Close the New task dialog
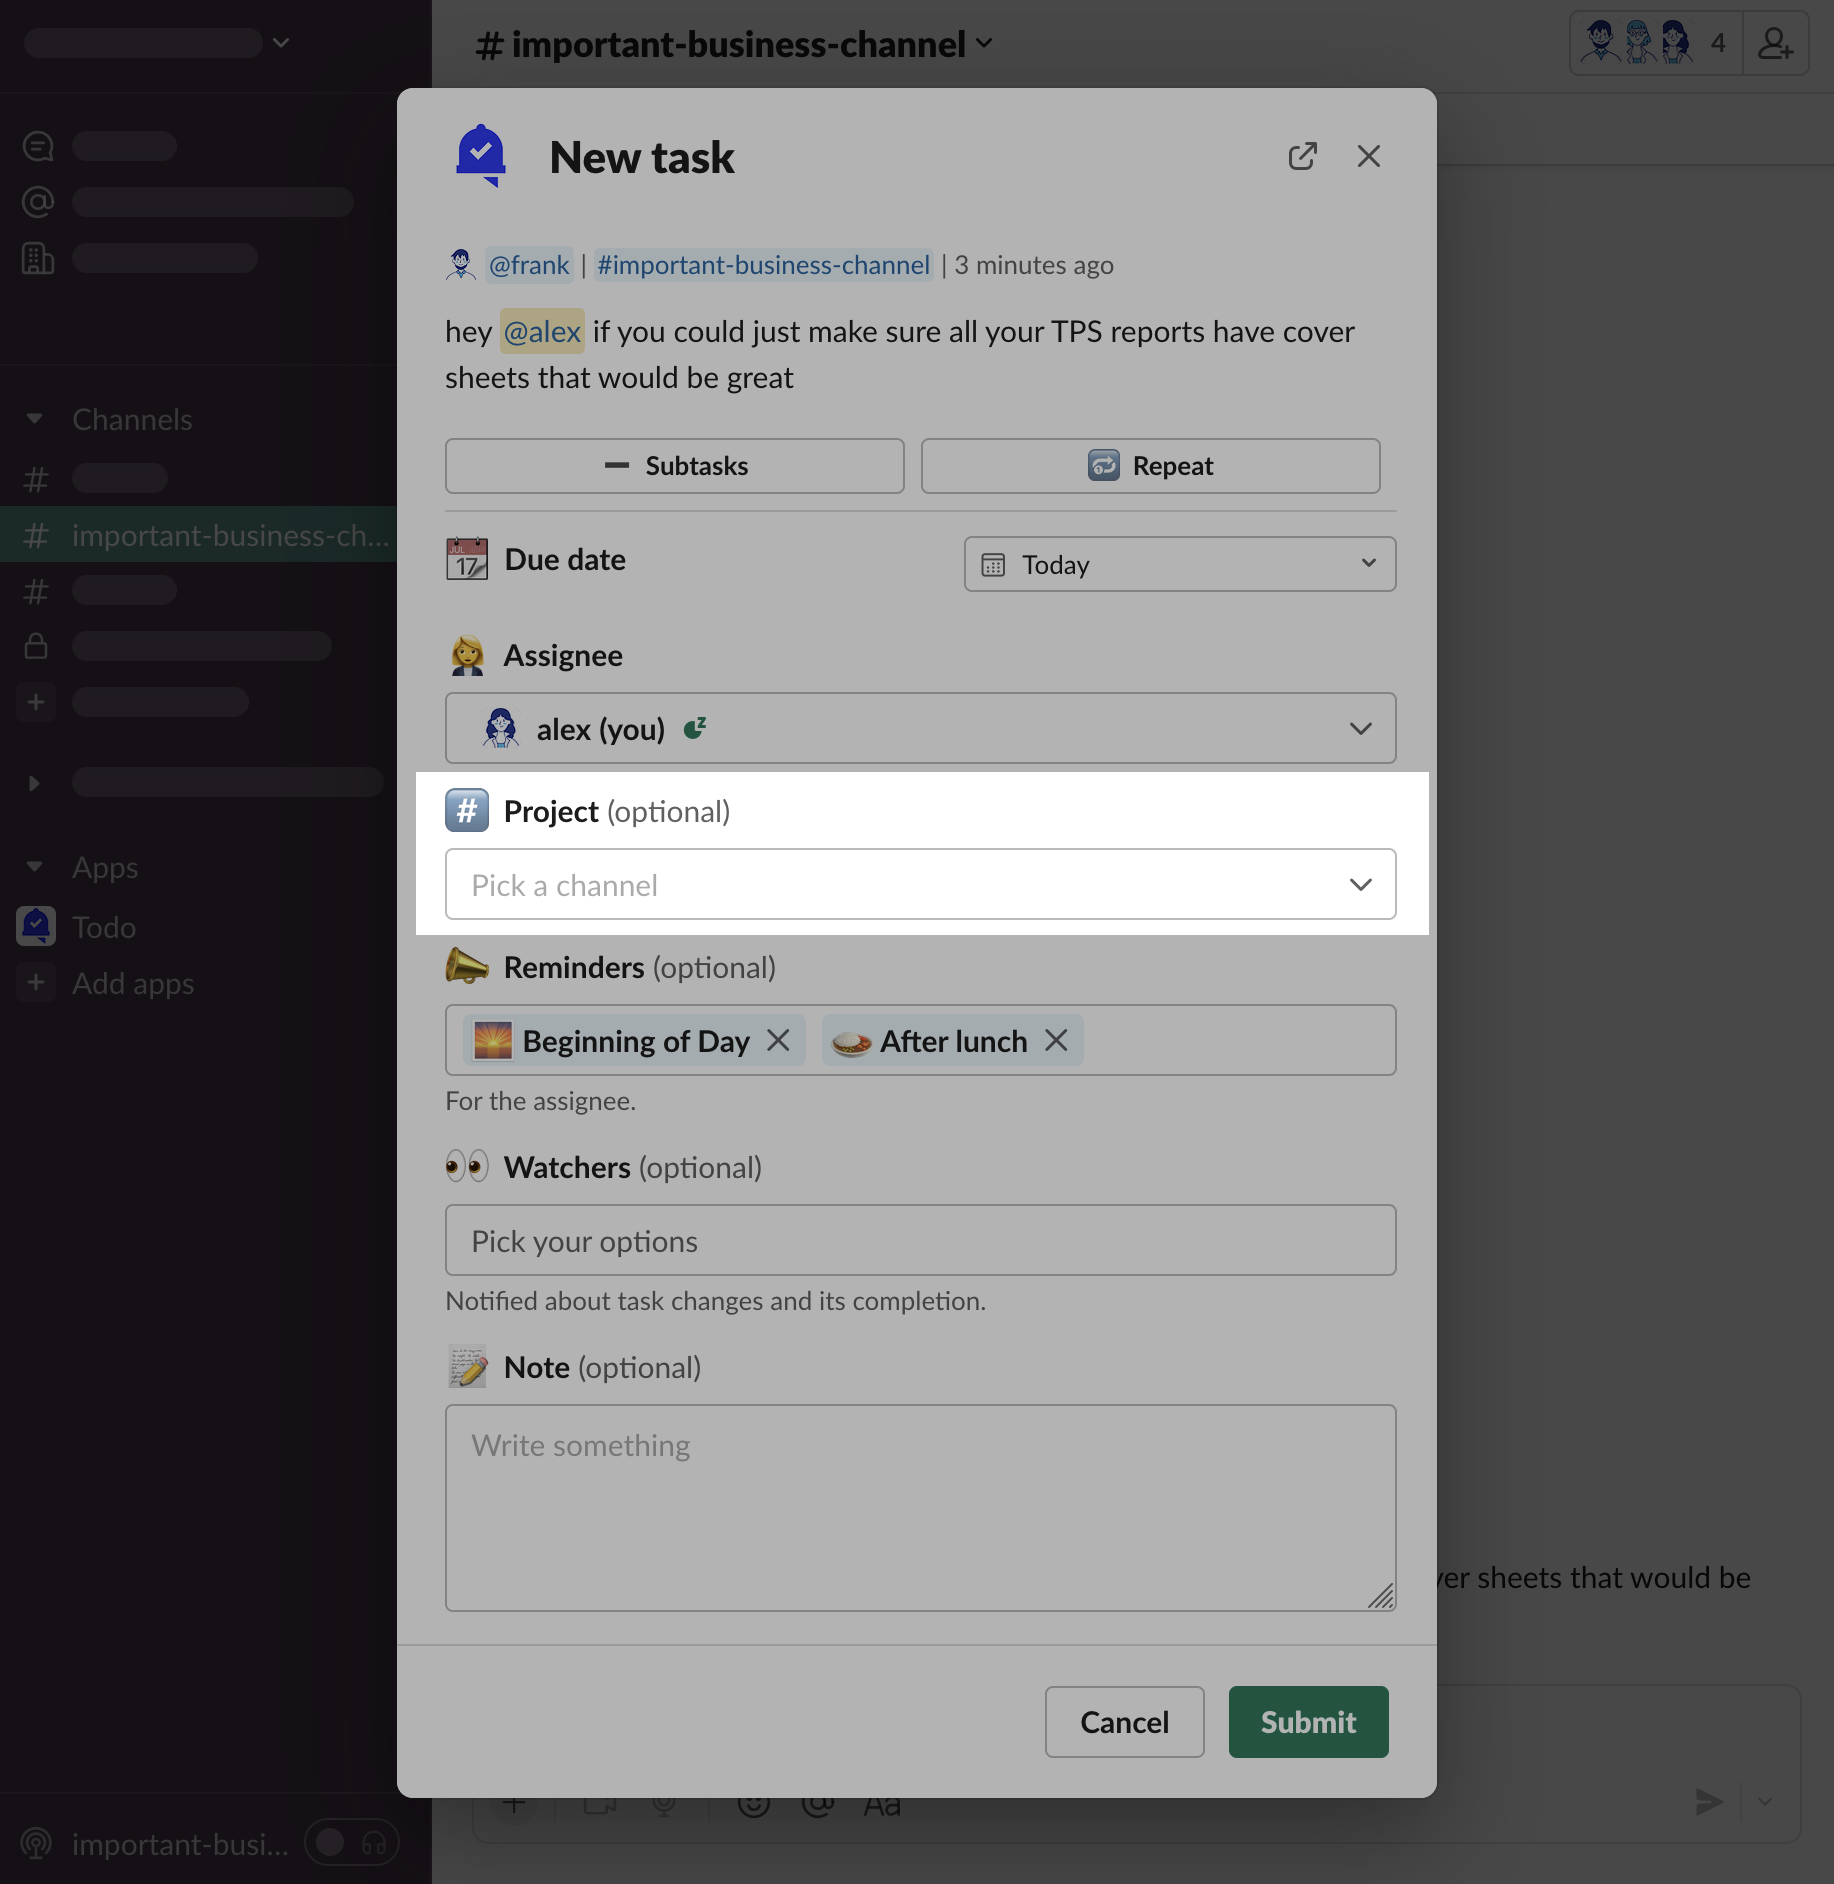Image resolution: width=1834 pixels, height=1884 pixels. (x=1368, y=156)
